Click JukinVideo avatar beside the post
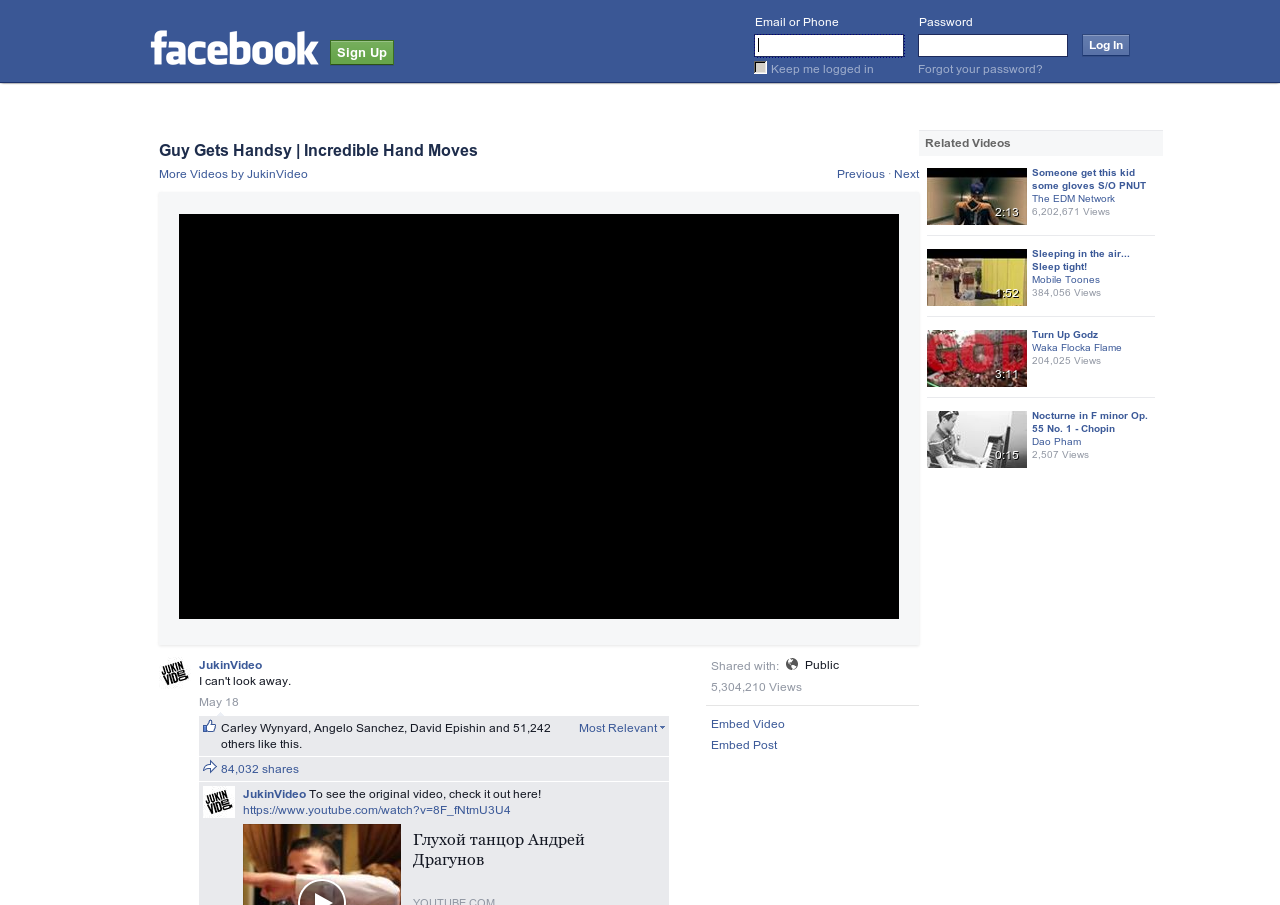 (x=175, y=673)
